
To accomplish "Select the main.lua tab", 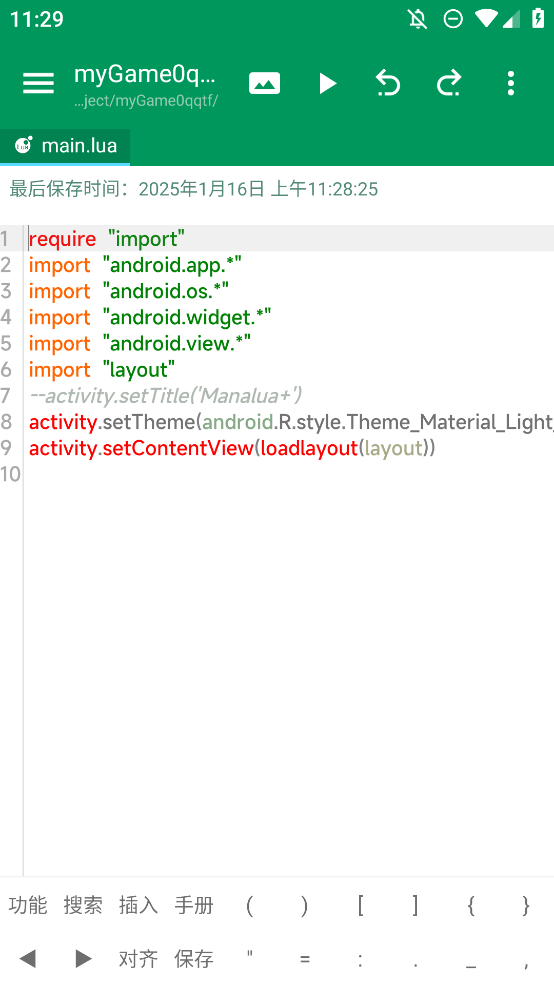I will coord(65,146).
